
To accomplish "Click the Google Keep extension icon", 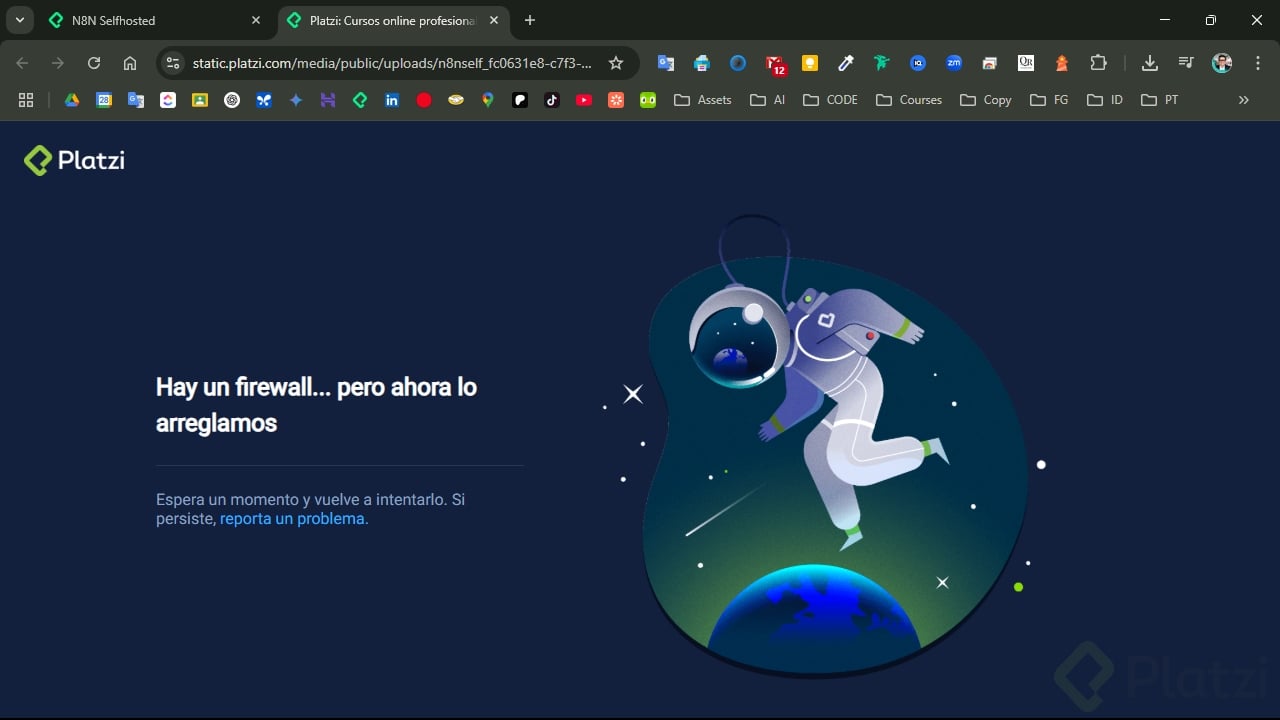I will click(x=810, y=63).
